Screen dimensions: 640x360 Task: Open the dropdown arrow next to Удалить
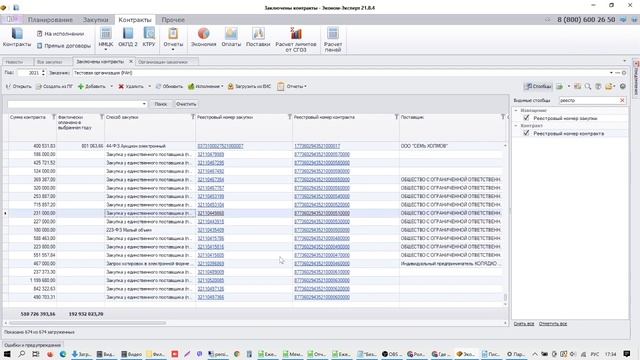149,87
